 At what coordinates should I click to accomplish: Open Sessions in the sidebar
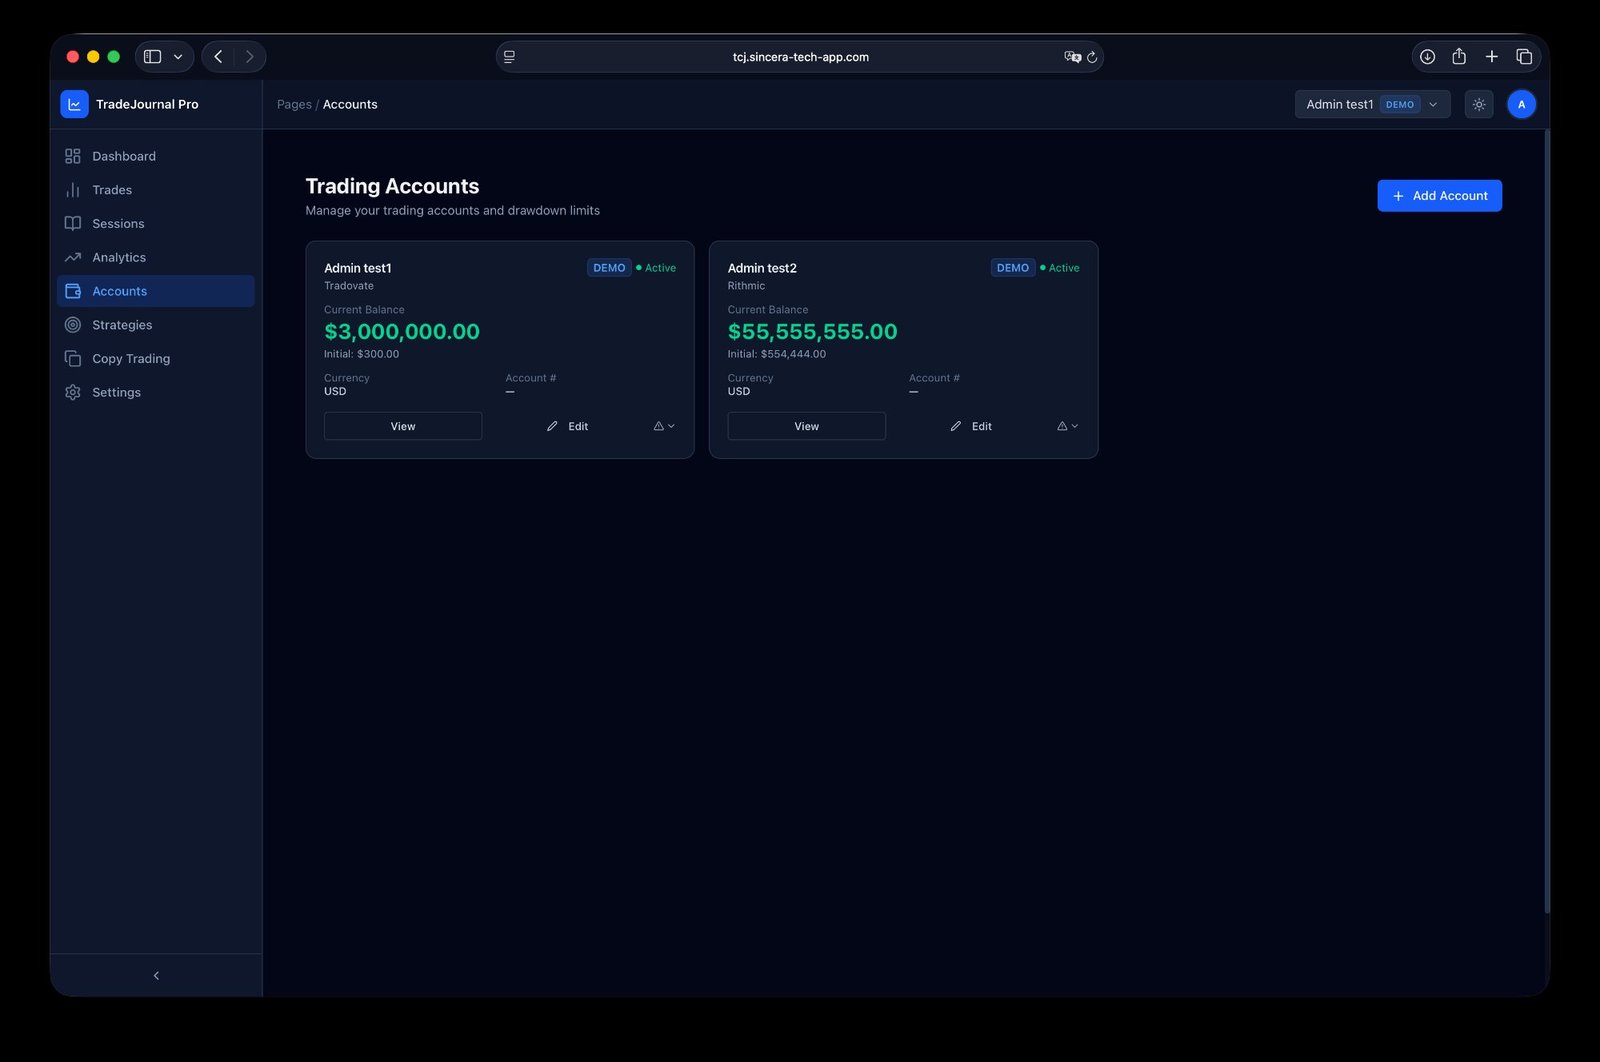click(x=118, y=224)
